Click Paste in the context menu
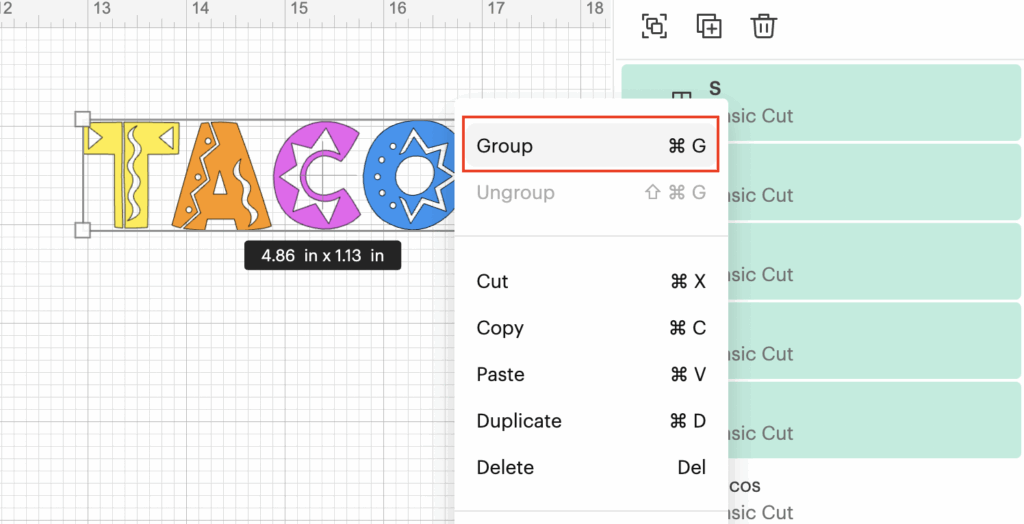Viewport: 1024px width, 524px height. click(x=590, y=374)
